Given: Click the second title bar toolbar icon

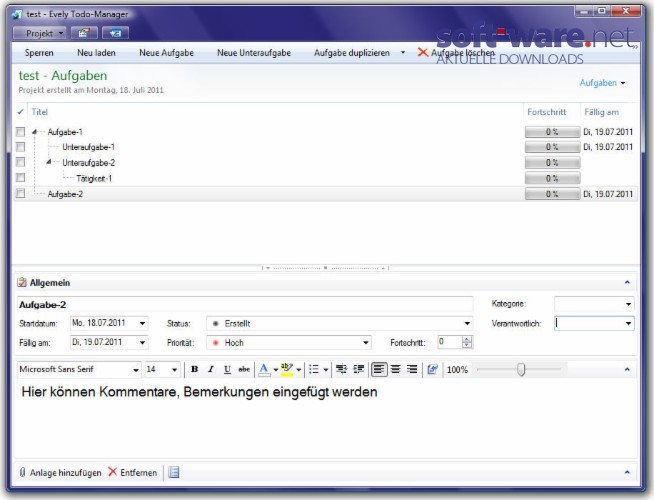Looking at the screenshot, I should tap(84, 33).
